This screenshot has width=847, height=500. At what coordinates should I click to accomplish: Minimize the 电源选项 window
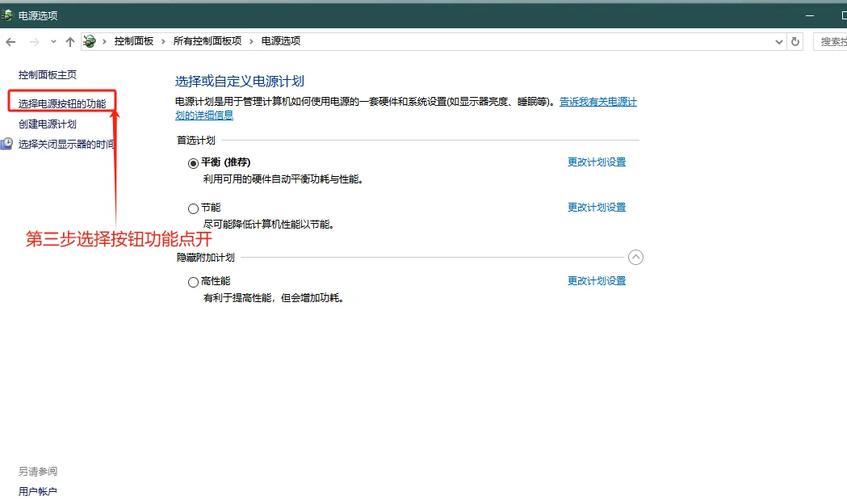(809, 16)
